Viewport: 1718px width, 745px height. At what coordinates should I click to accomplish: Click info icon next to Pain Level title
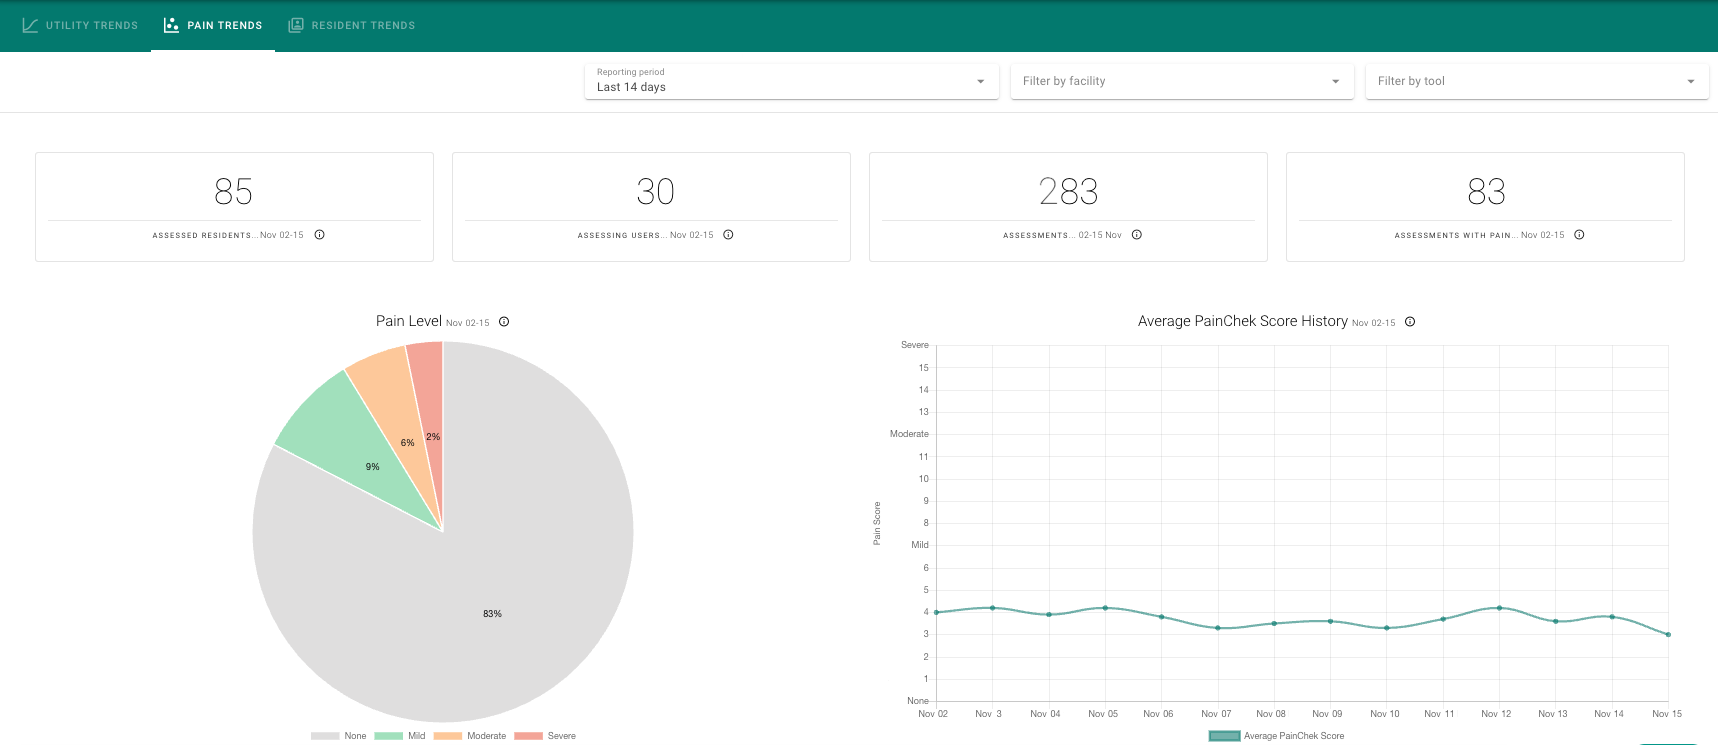504,322
